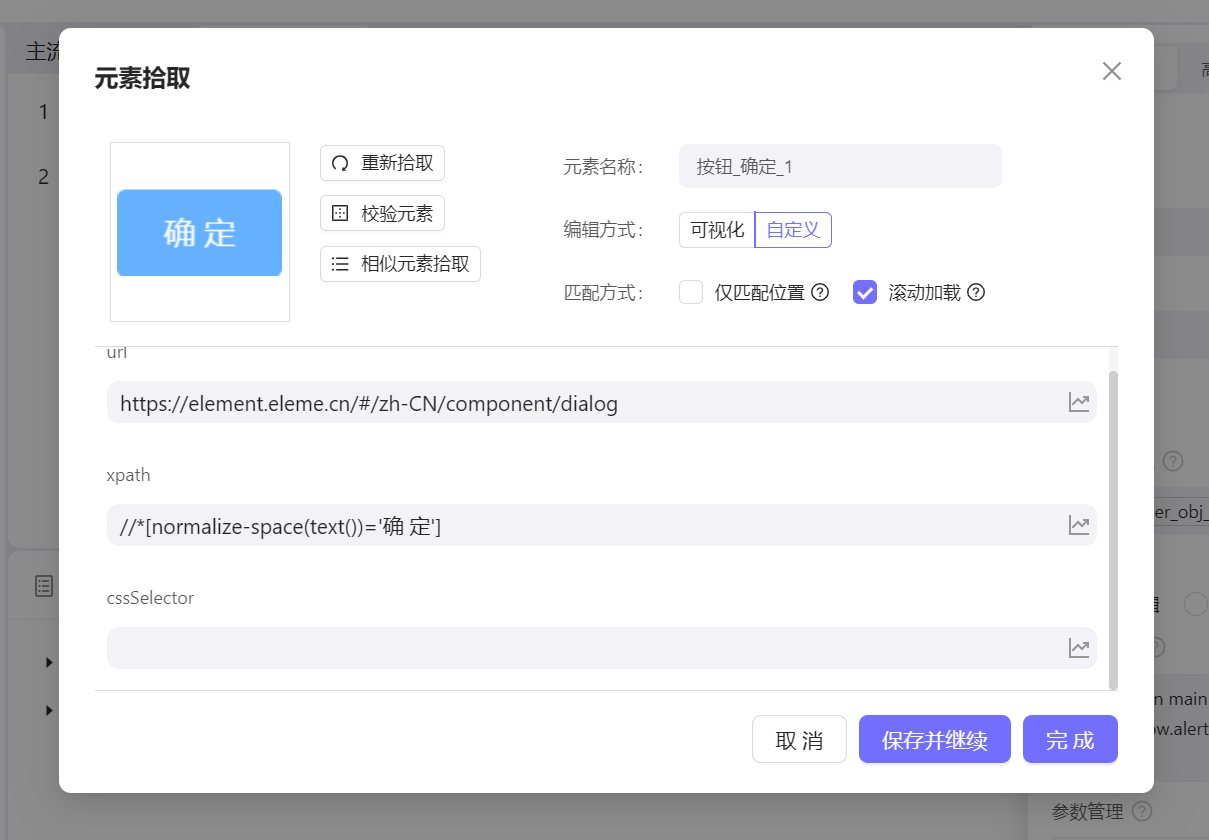The width and height of the screenshot is (1209, 840).
Task: Disable the 滚动加载 checkbox
Action: point(864,292)
